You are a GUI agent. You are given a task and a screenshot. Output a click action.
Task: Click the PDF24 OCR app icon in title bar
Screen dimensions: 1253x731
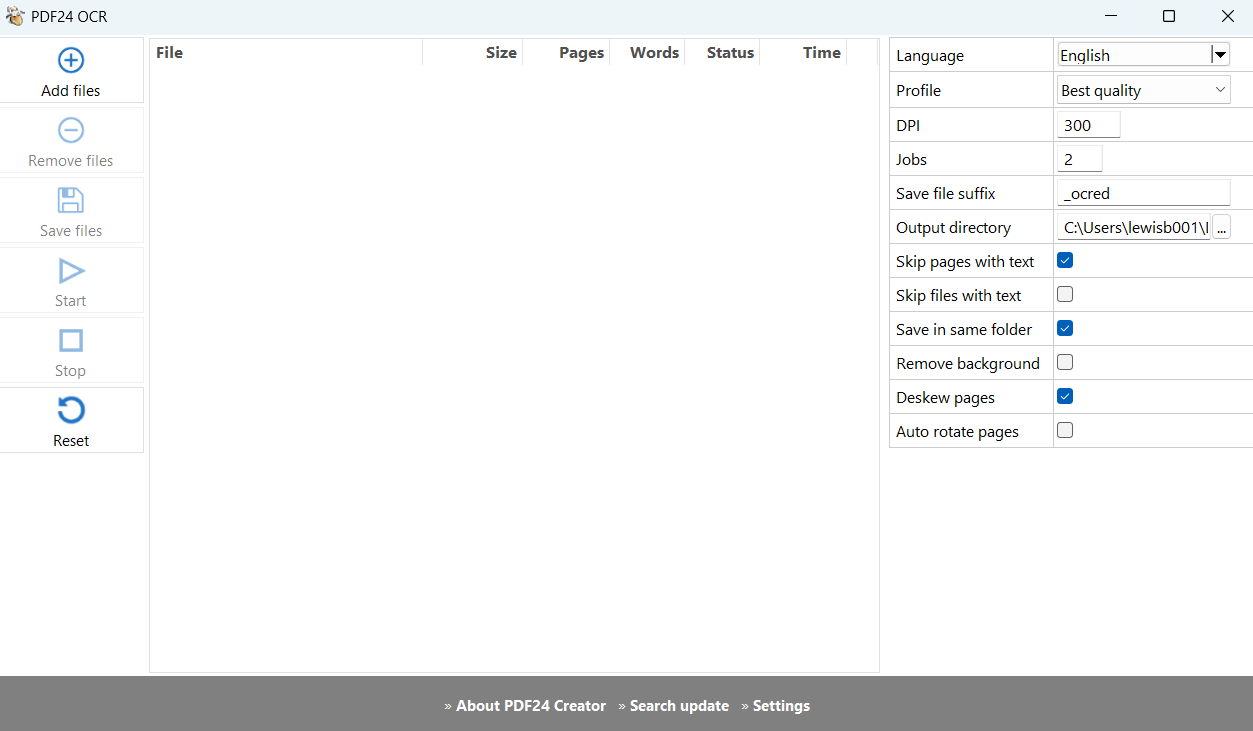pos(15,16)
